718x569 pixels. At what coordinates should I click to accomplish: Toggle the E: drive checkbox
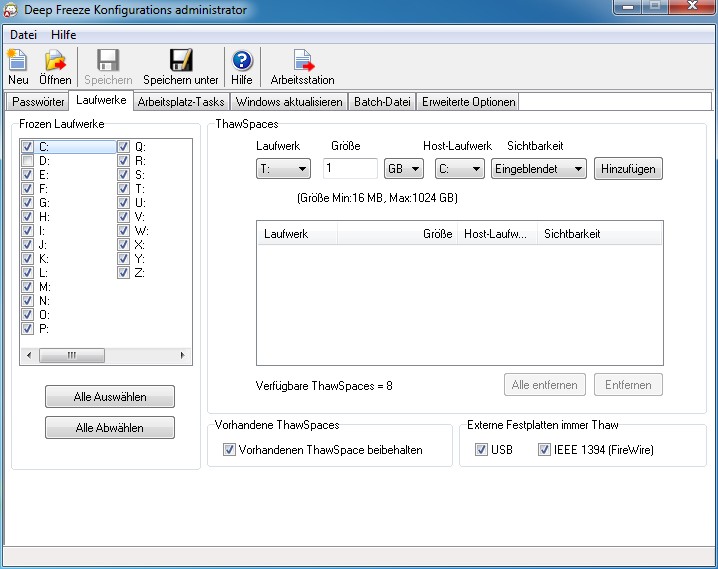point(27,174)
